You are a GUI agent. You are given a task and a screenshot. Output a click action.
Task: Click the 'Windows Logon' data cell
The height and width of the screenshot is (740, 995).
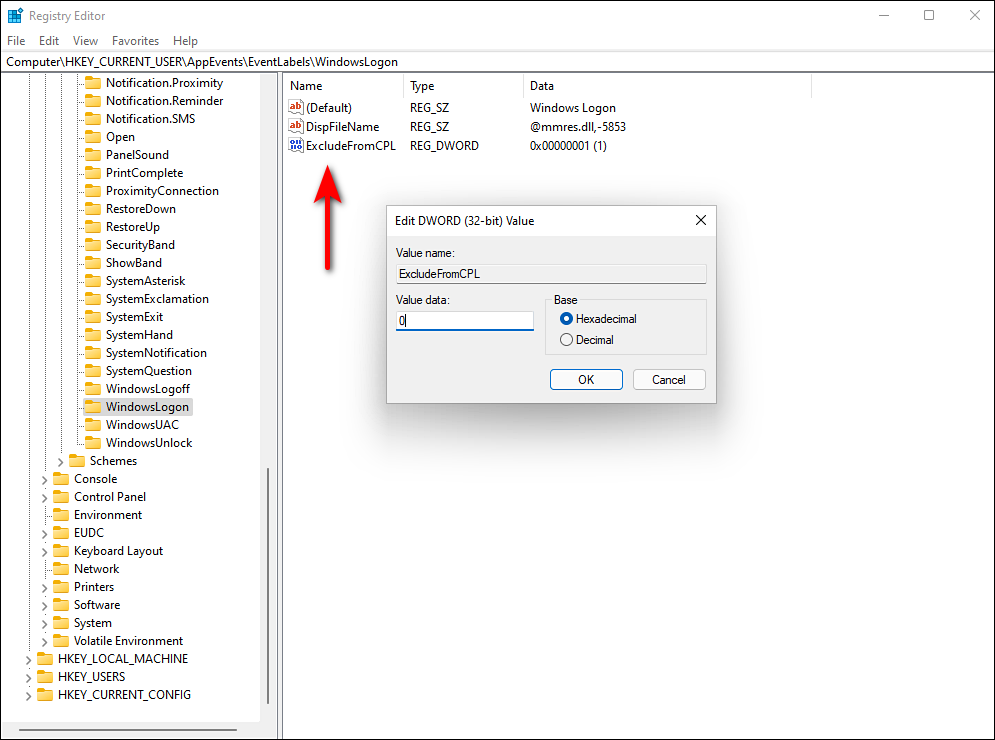tap(572, 107)
